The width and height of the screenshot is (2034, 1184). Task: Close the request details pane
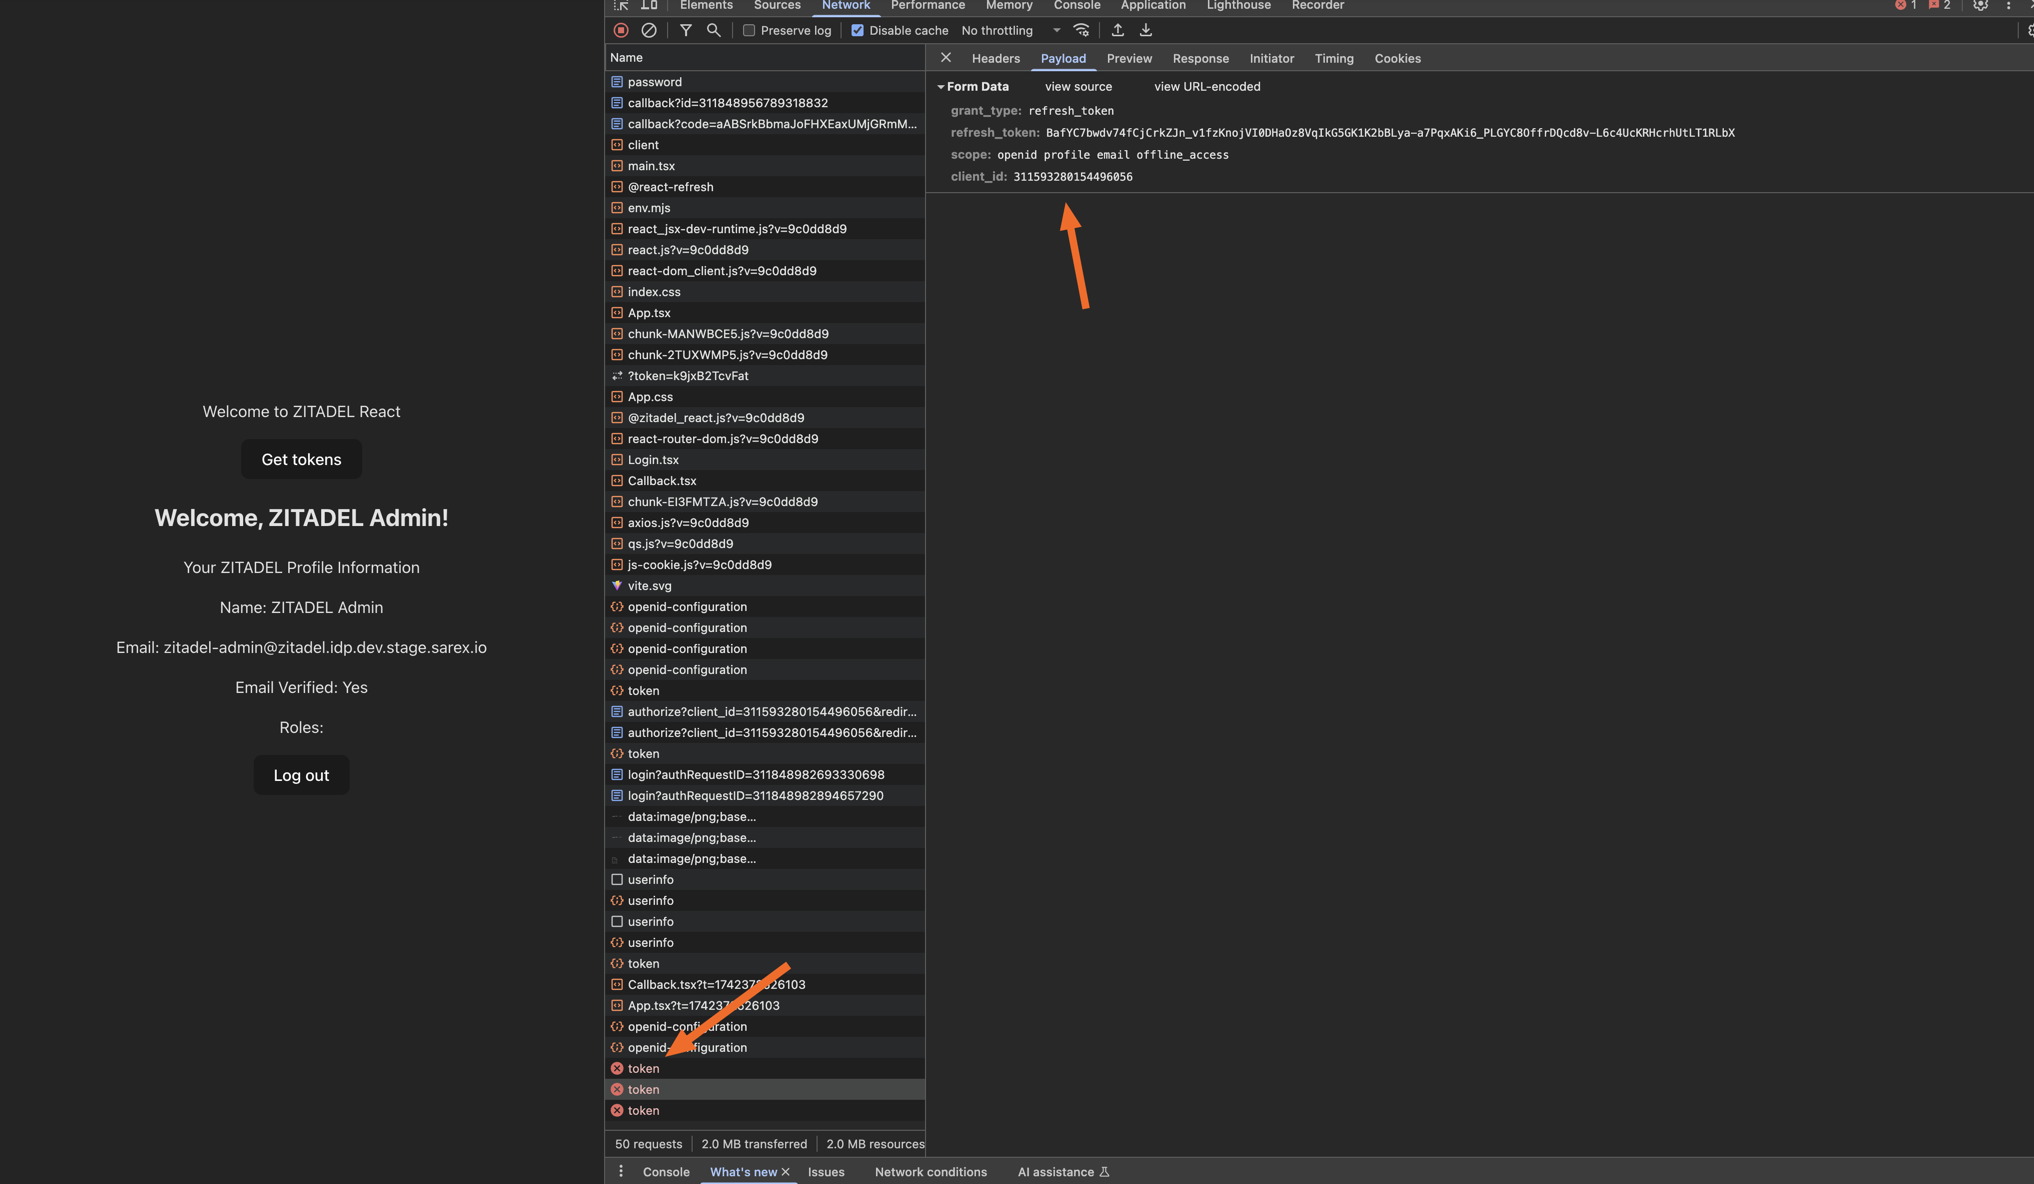coord(946,58)
